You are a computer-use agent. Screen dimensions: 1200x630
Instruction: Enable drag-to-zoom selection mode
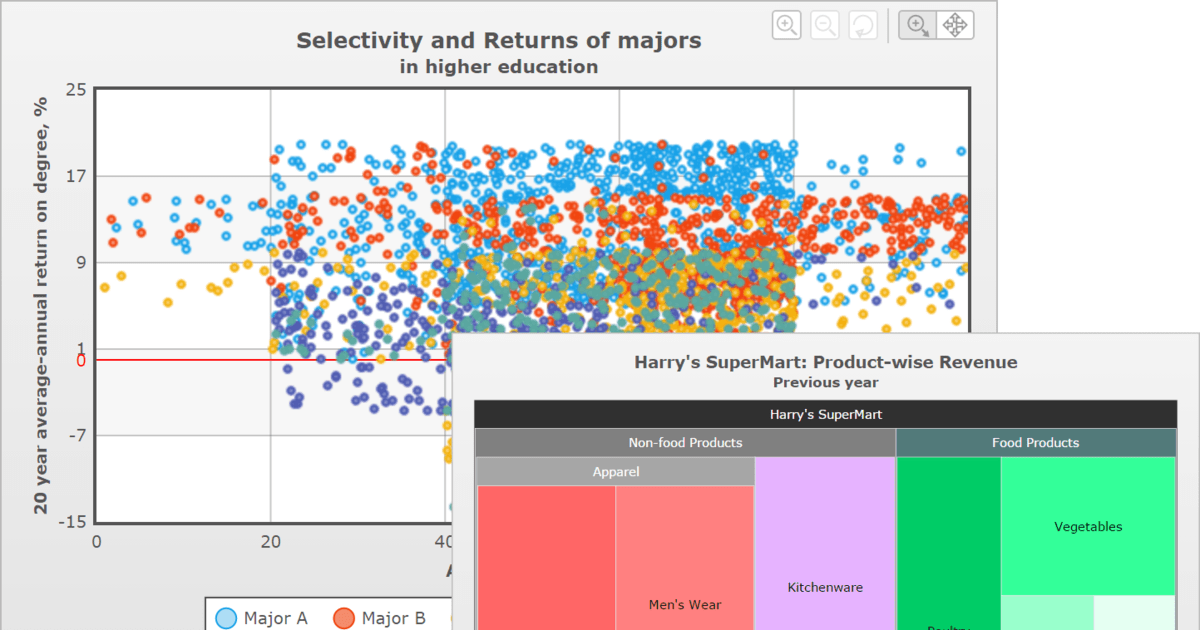point(917,26)
